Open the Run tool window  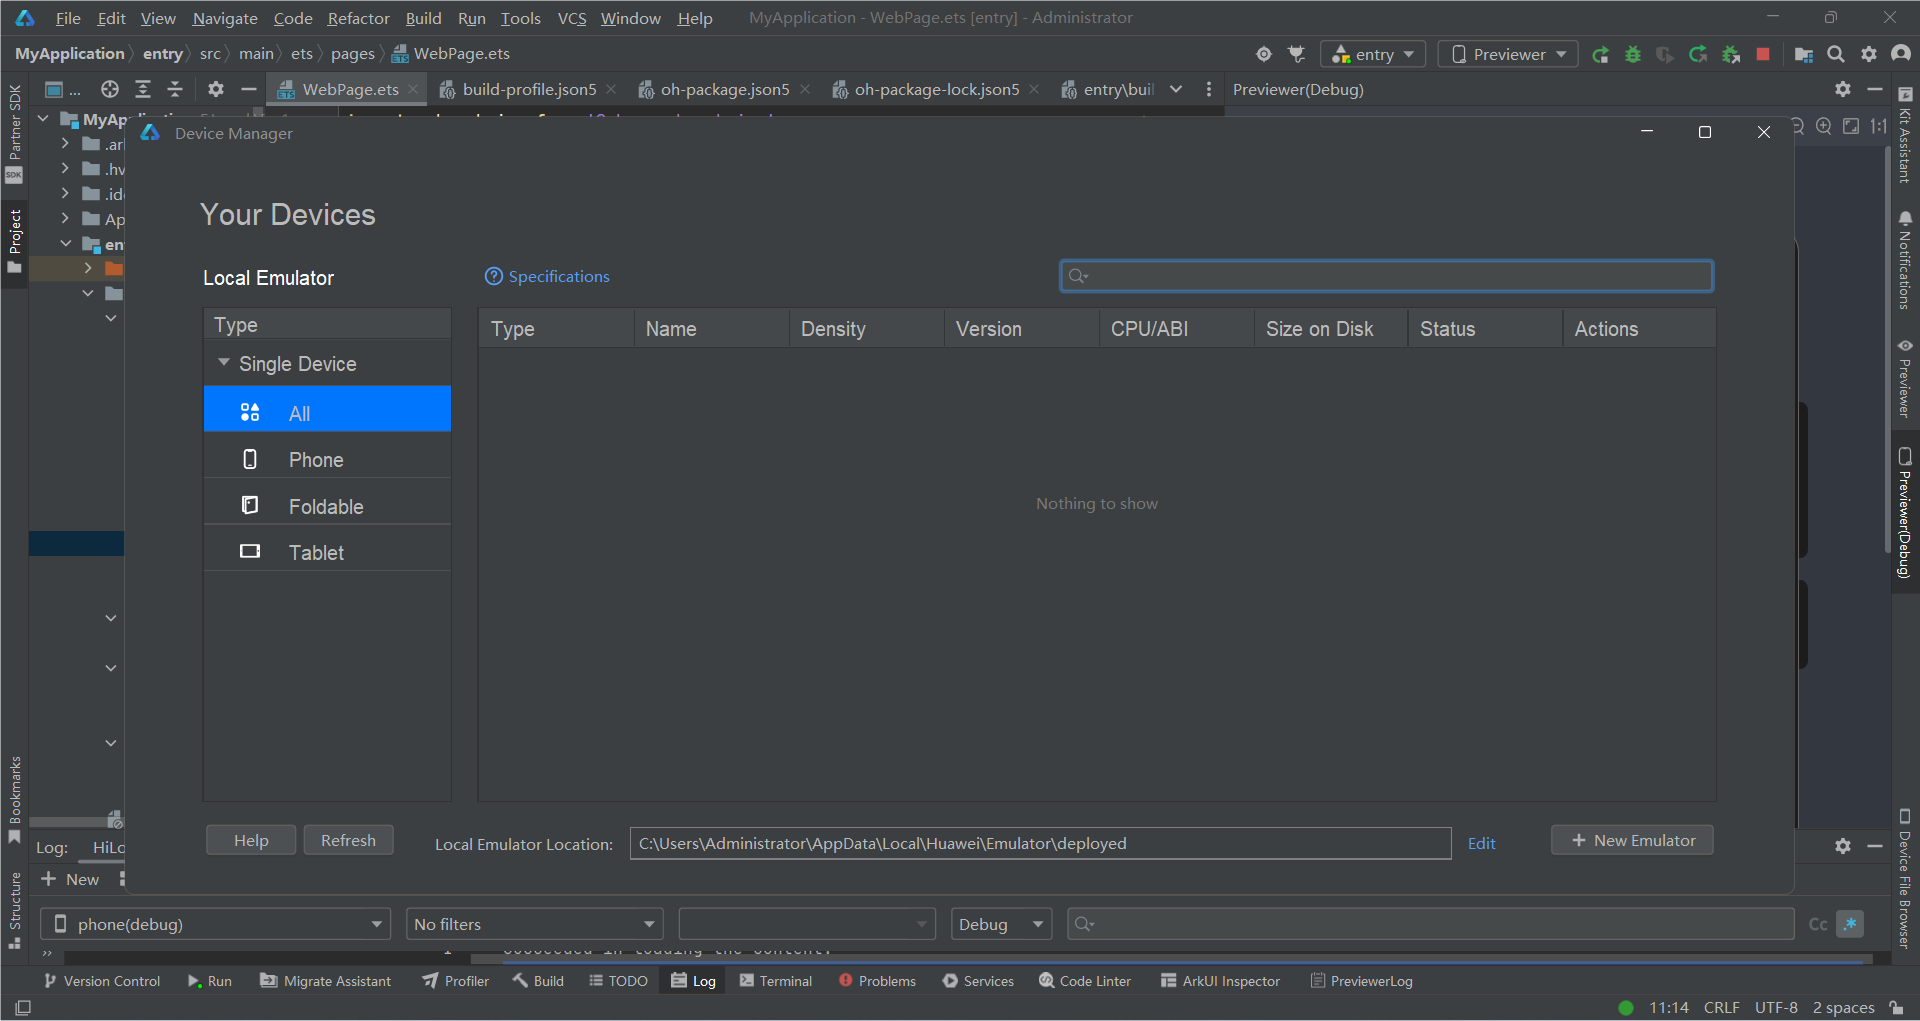(x=210, y=981)
